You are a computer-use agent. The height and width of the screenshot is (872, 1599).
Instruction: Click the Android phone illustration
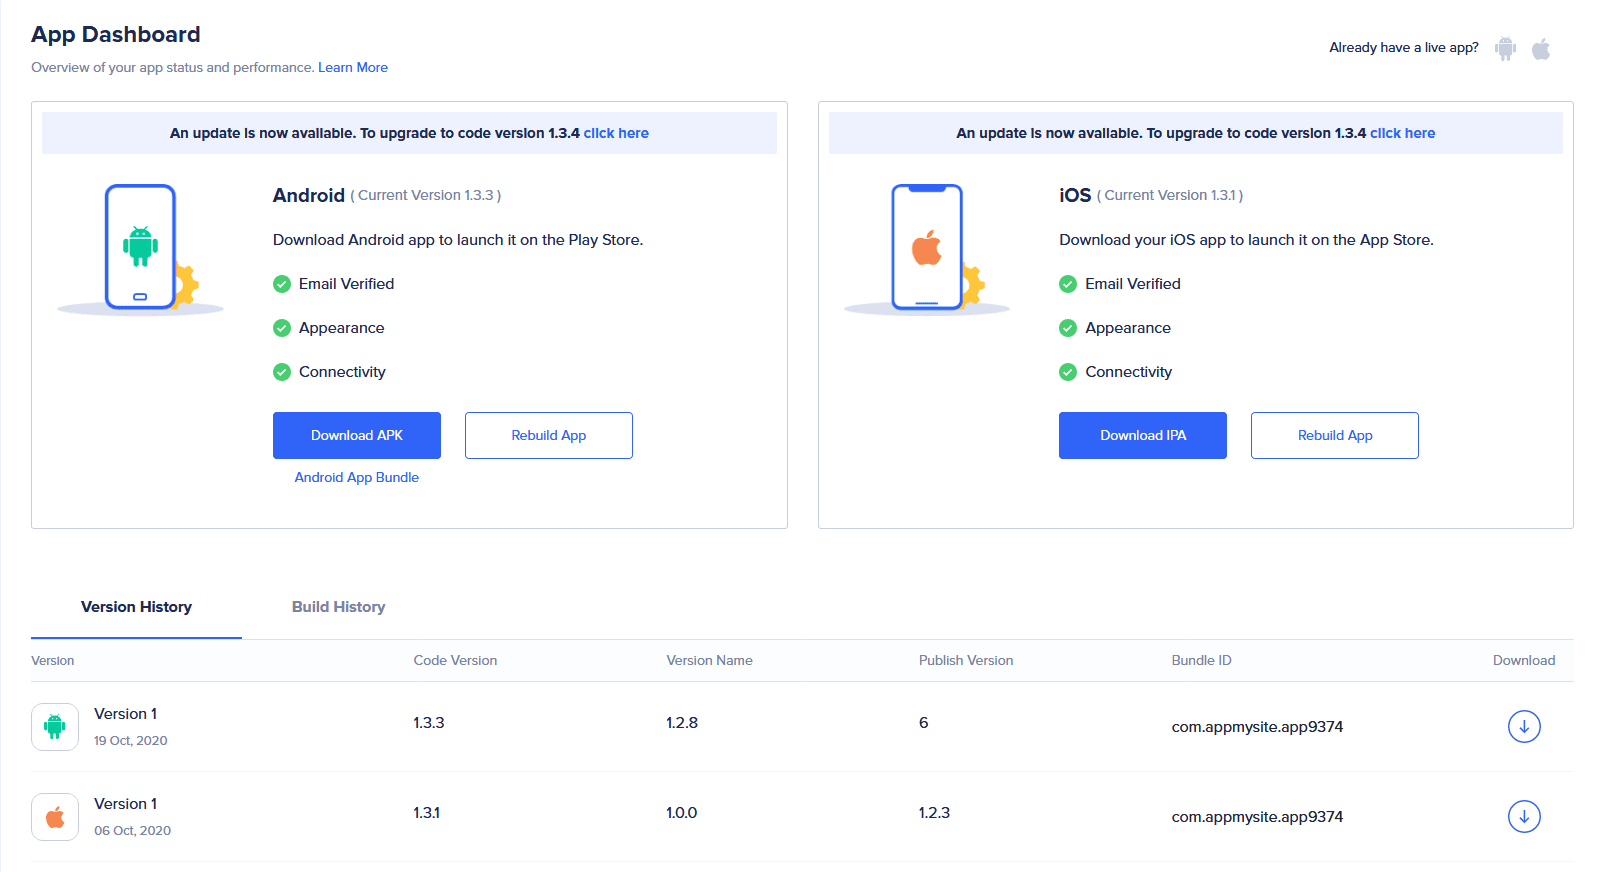point(141,248)
